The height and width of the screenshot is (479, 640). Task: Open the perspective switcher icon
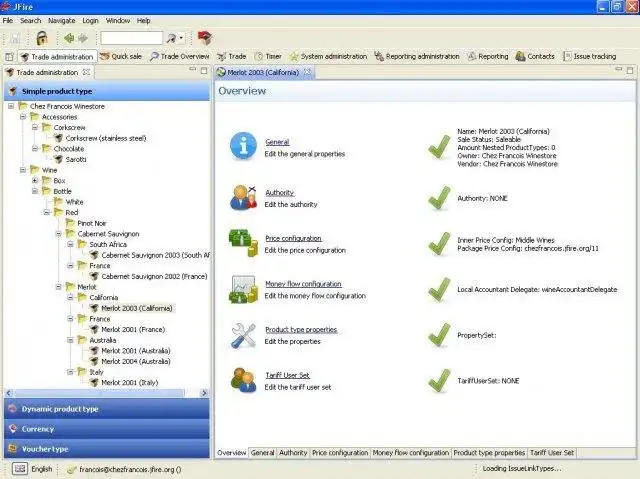point(9,57)
